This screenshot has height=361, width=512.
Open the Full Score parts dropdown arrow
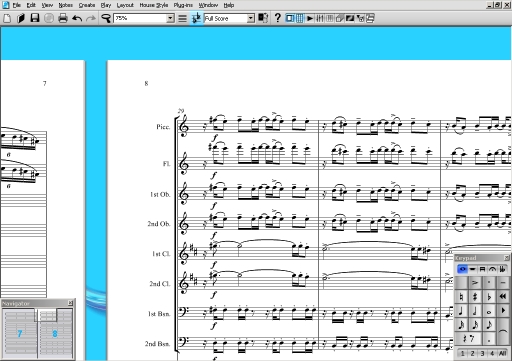pyautogui.click(x=251, y=18)
